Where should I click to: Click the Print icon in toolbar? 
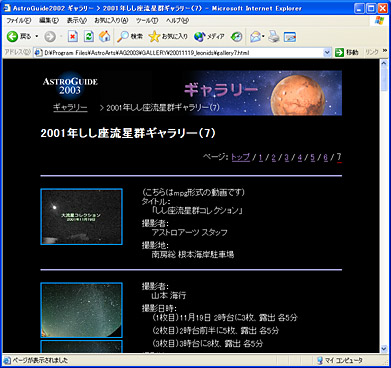coord(274,36)
